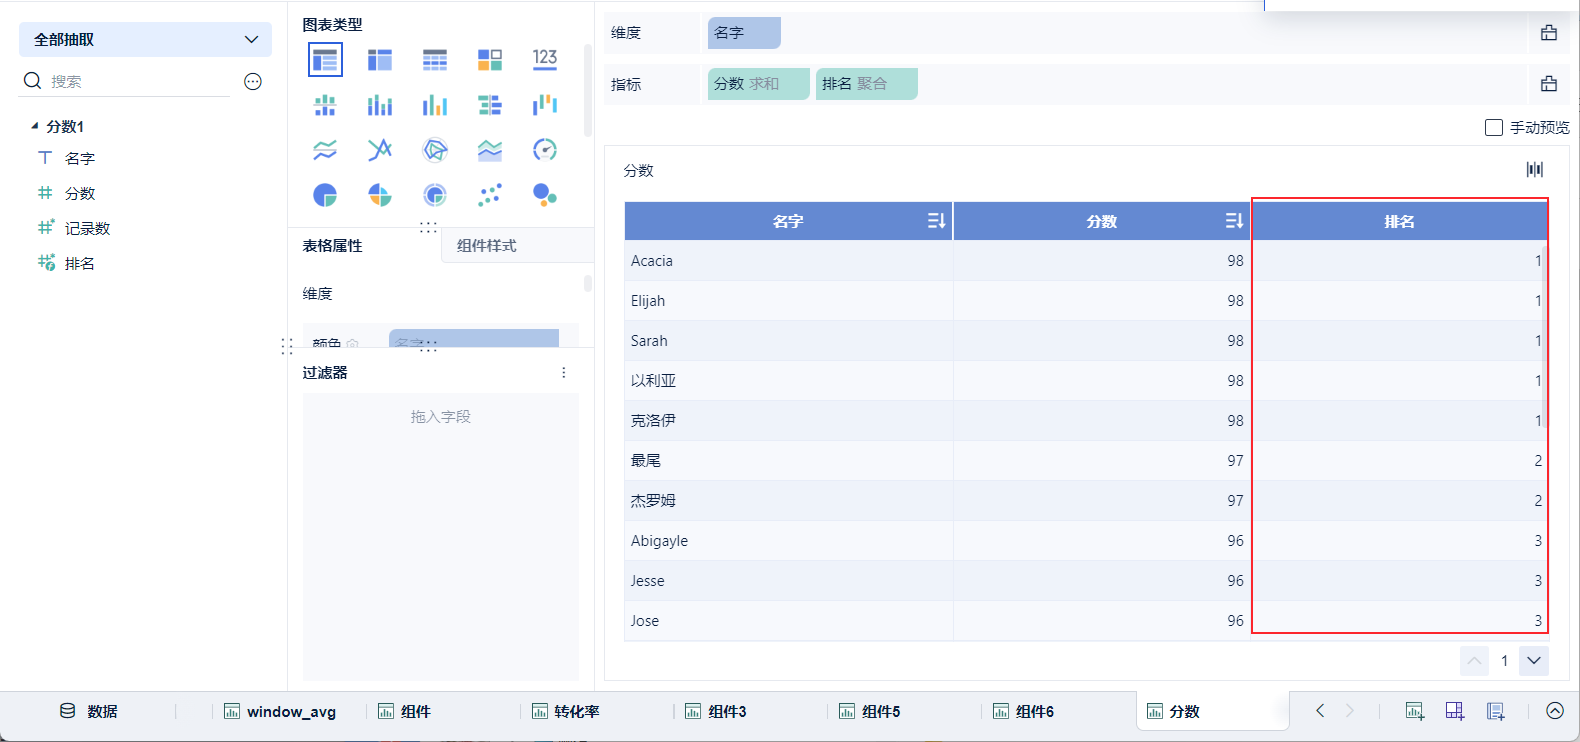Select the donut ring chart type
1580x742 pixels.
coord(435,195)
